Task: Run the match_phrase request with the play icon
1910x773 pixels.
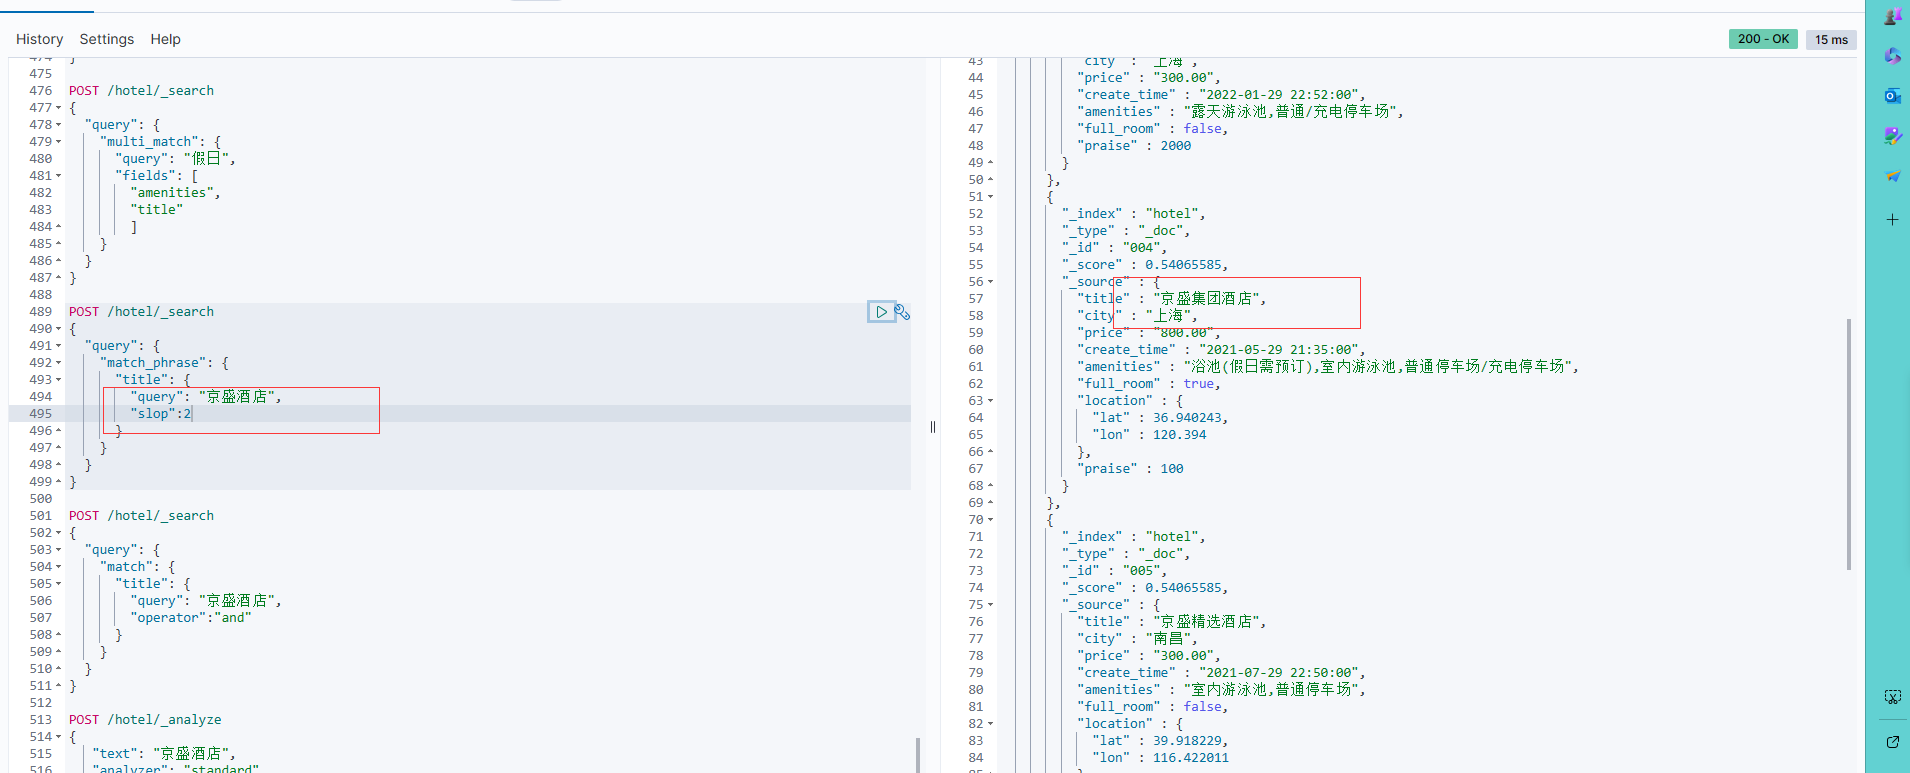Action: pos(881,312)
